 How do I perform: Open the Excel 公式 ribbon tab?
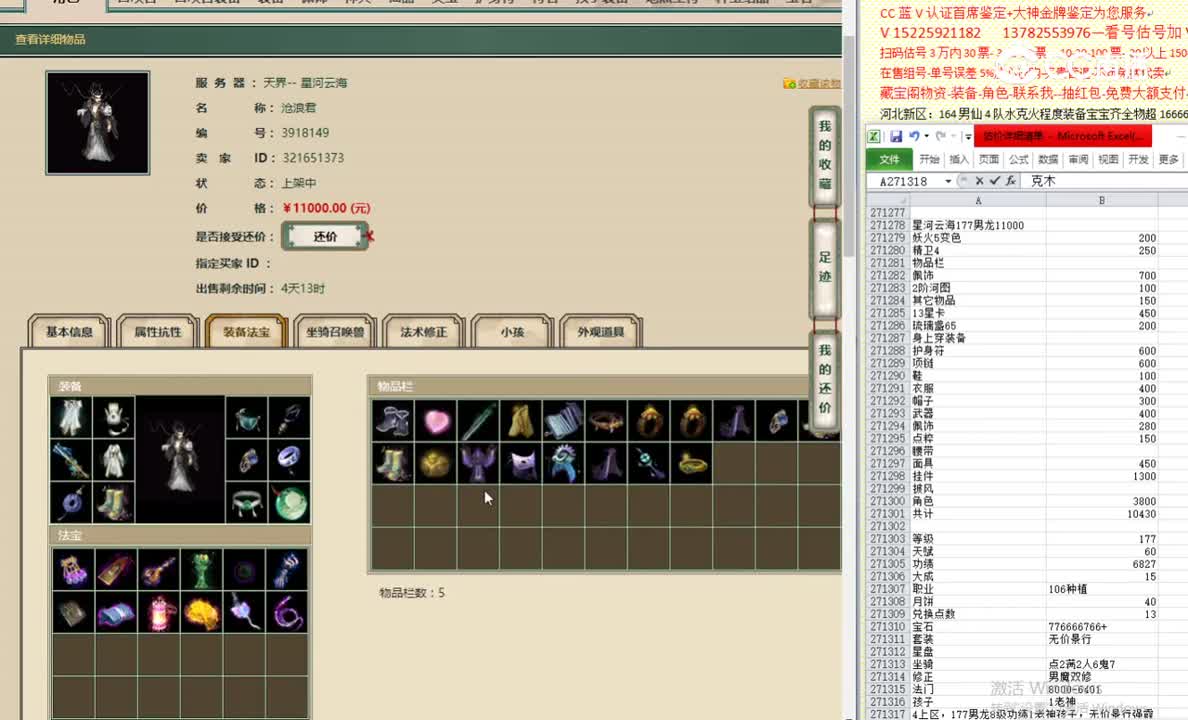pos(1018,159)
